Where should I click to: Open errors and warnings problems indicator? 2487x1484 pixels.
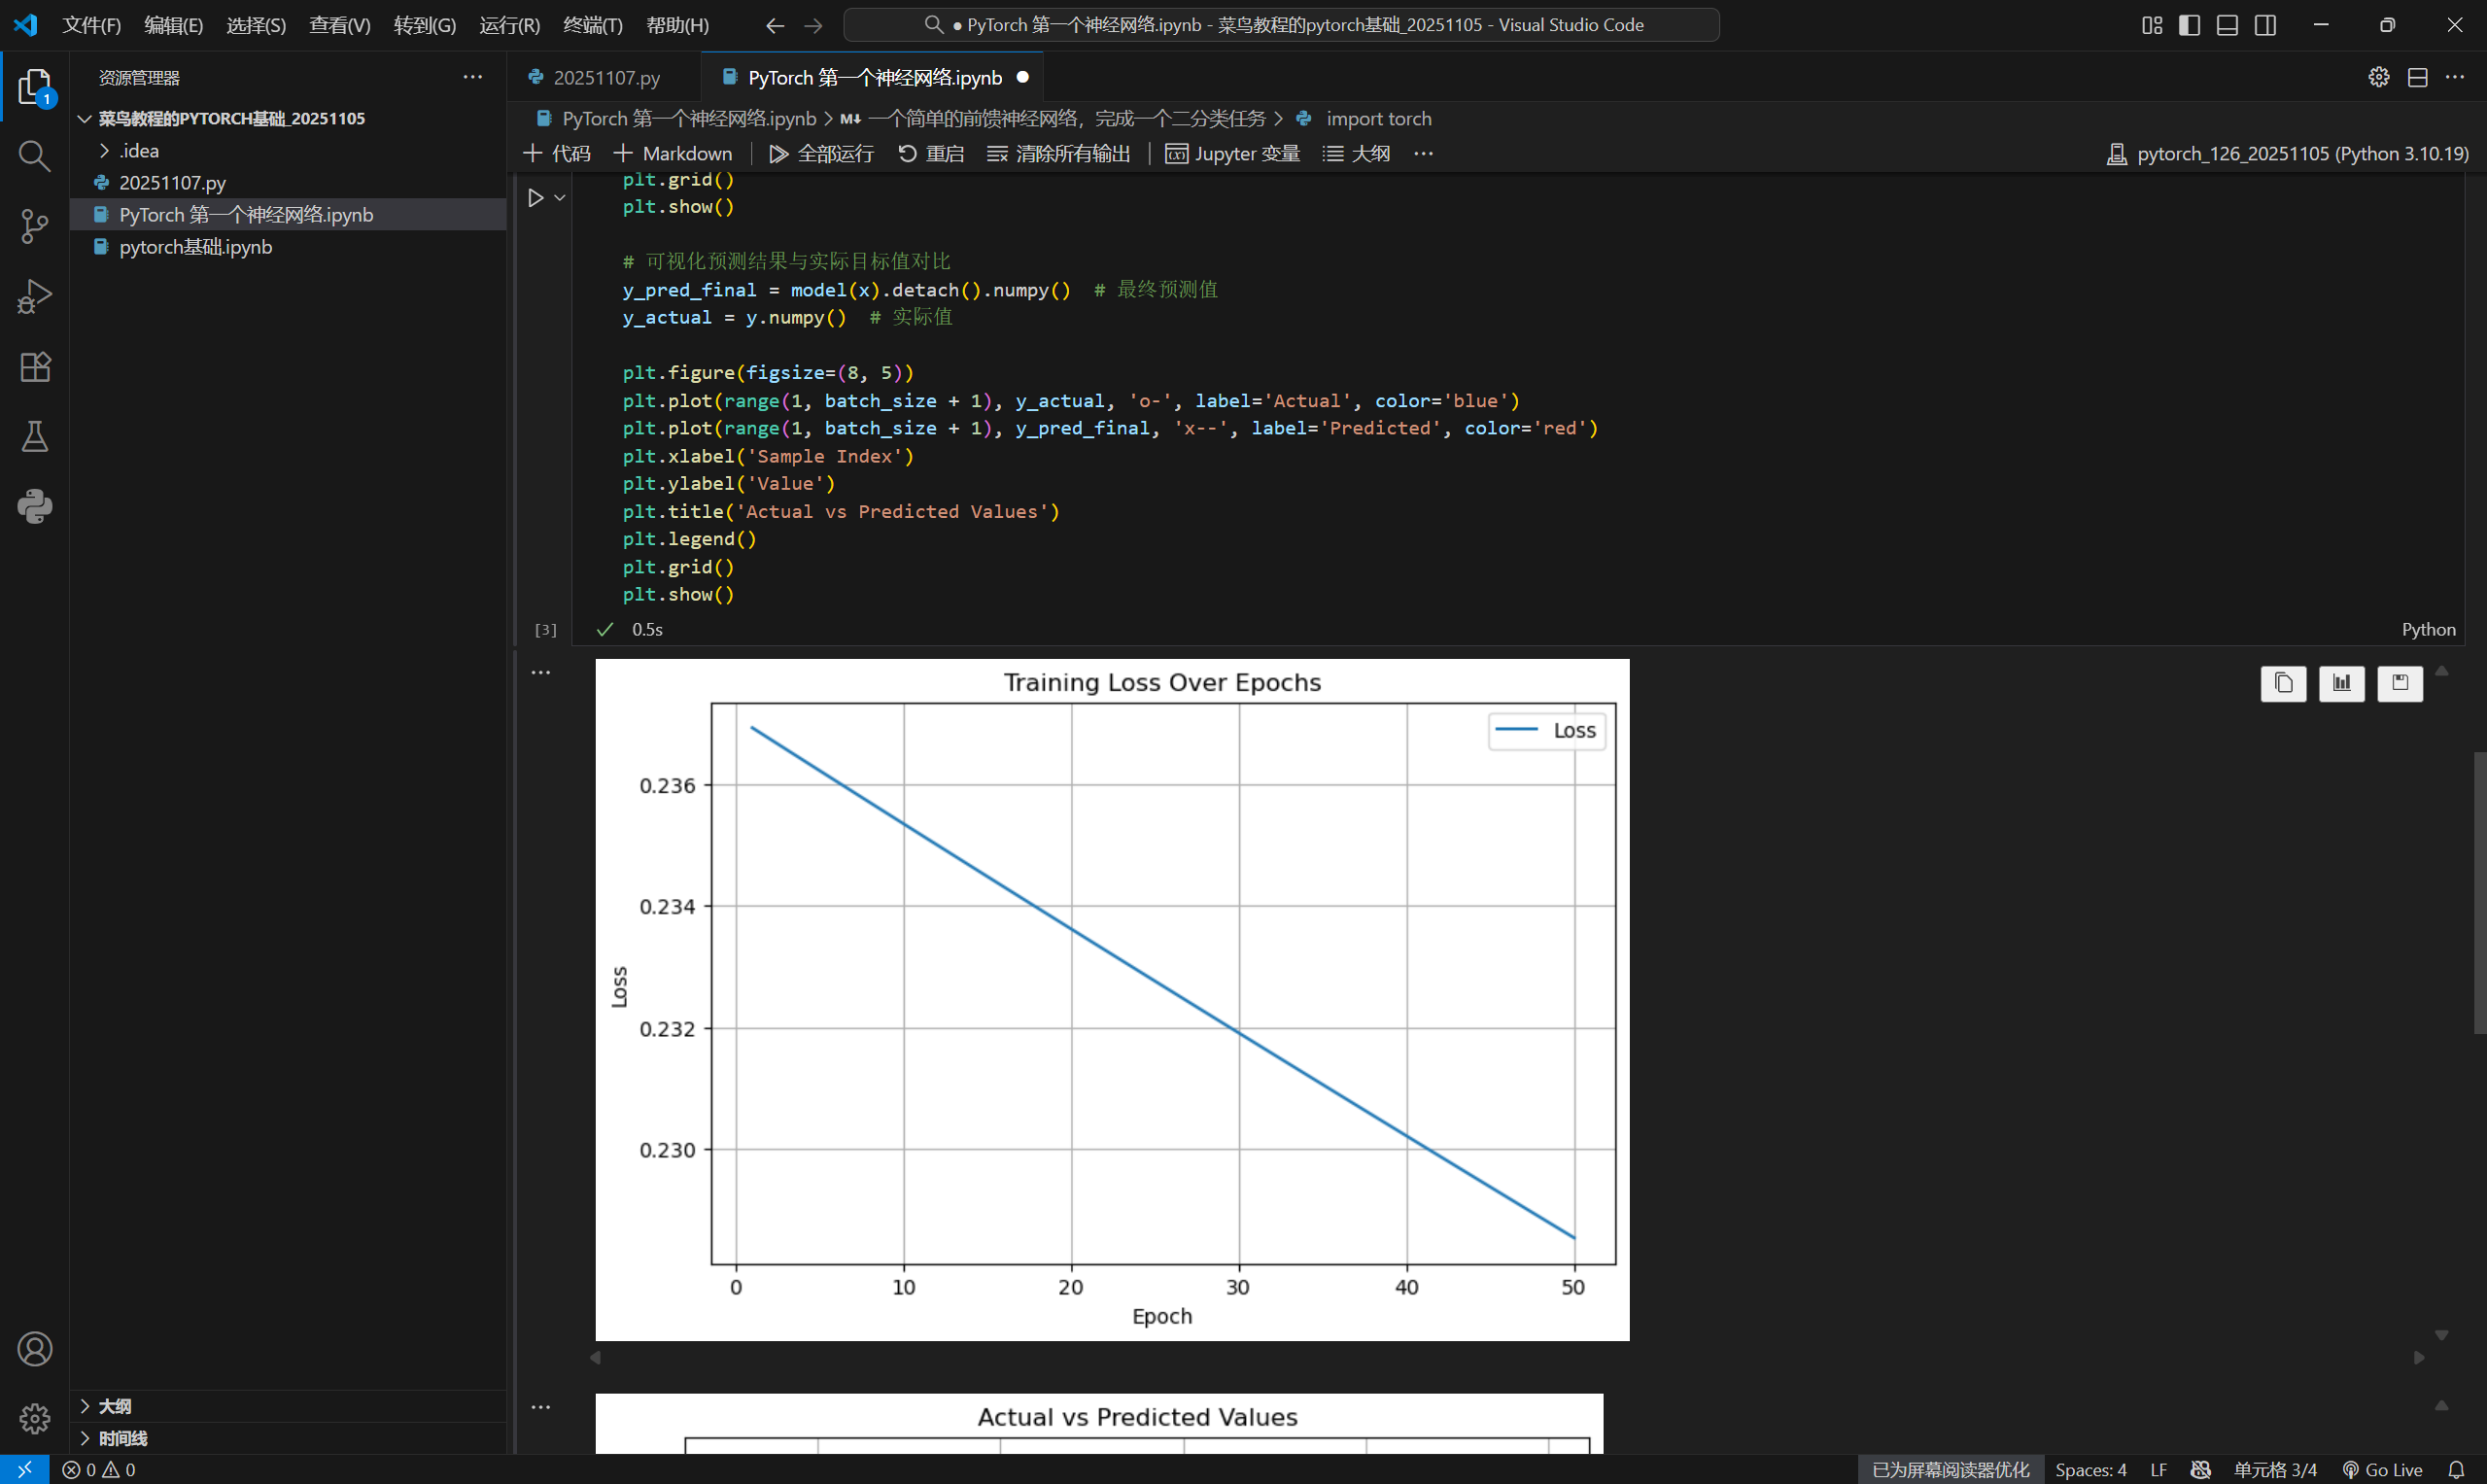[x=99, y=1469]
